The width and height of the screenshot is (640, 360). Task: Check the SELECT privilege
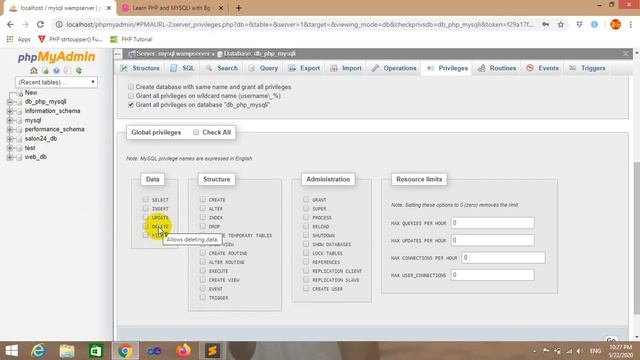[x=146, y=199]
